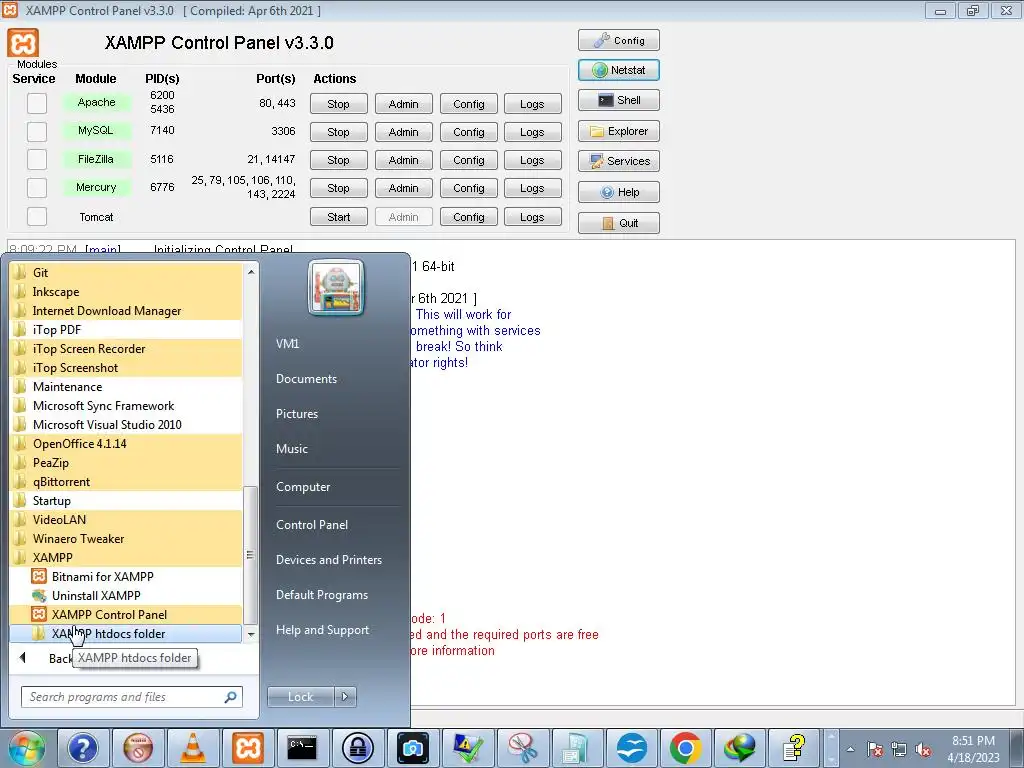Open Apache Logs
The width and height of the screenshot is (1024, 768).
point(532,104)
